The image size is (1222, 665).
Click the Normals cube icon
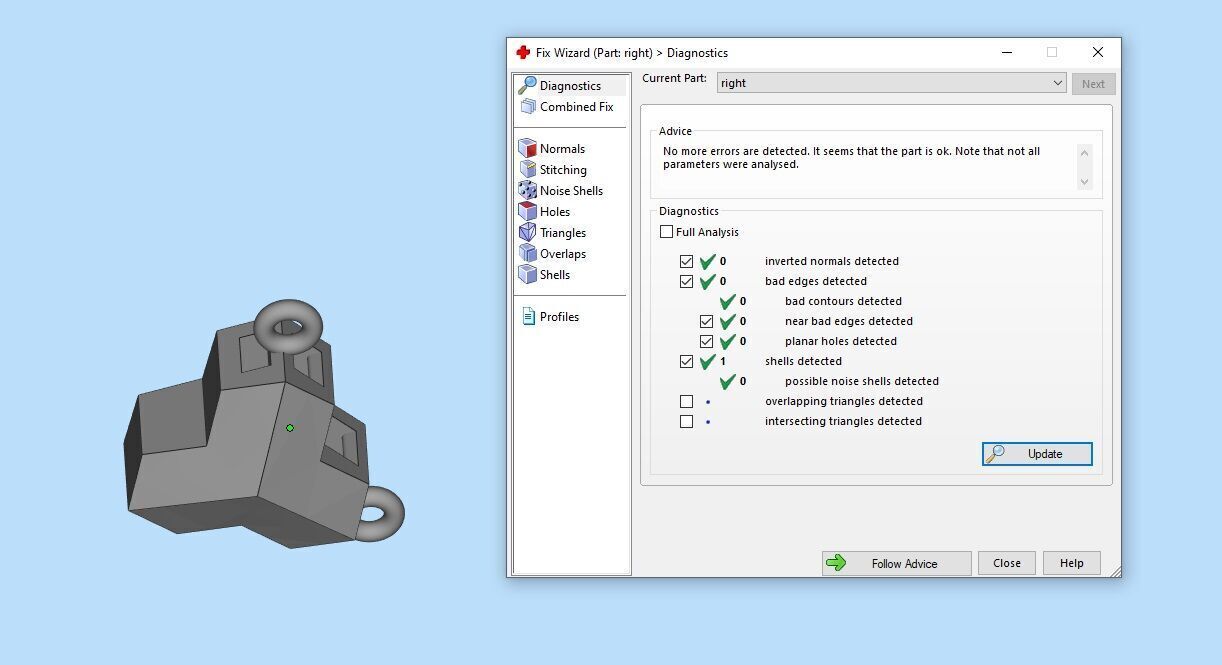[527, 149]
